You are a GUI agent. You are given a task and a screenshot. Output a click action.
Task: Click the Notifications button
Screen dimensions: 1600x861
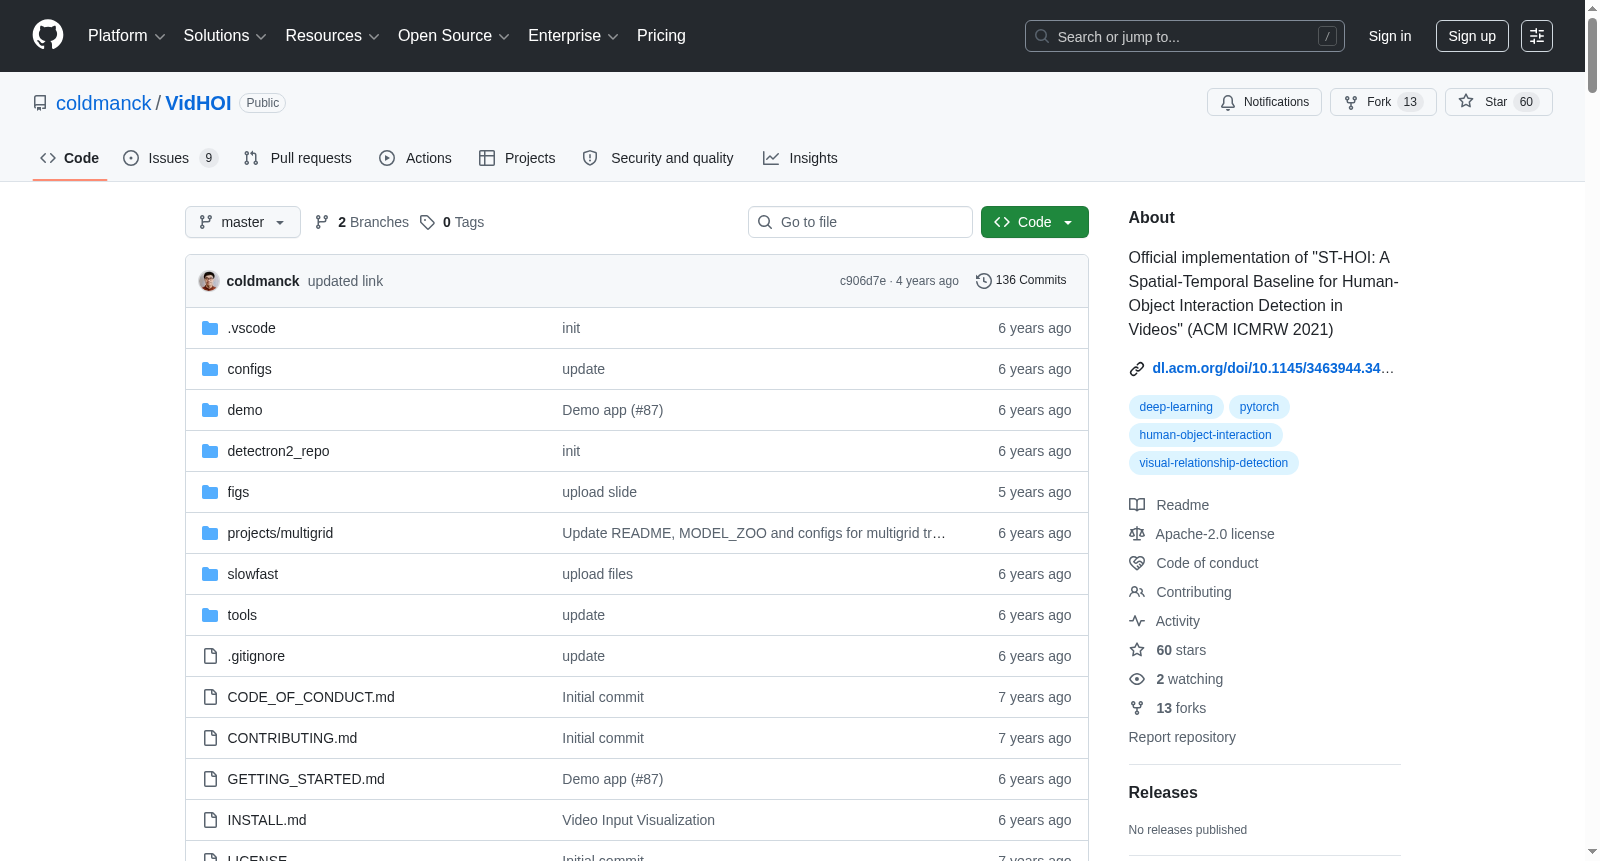pos(1265,102)
